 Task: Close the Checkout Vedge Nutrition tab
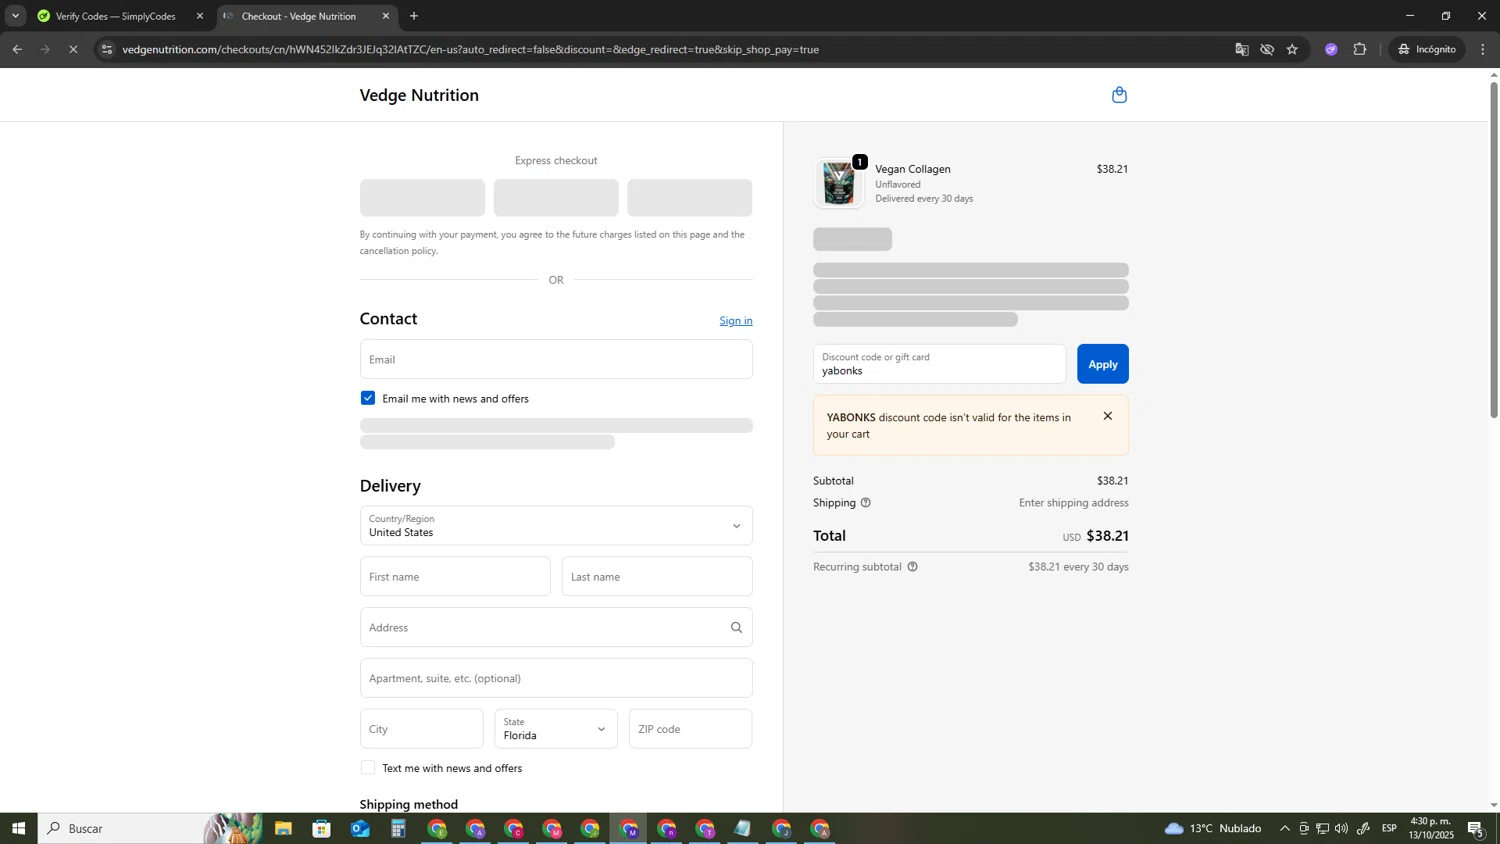click(x=386, y=16)
